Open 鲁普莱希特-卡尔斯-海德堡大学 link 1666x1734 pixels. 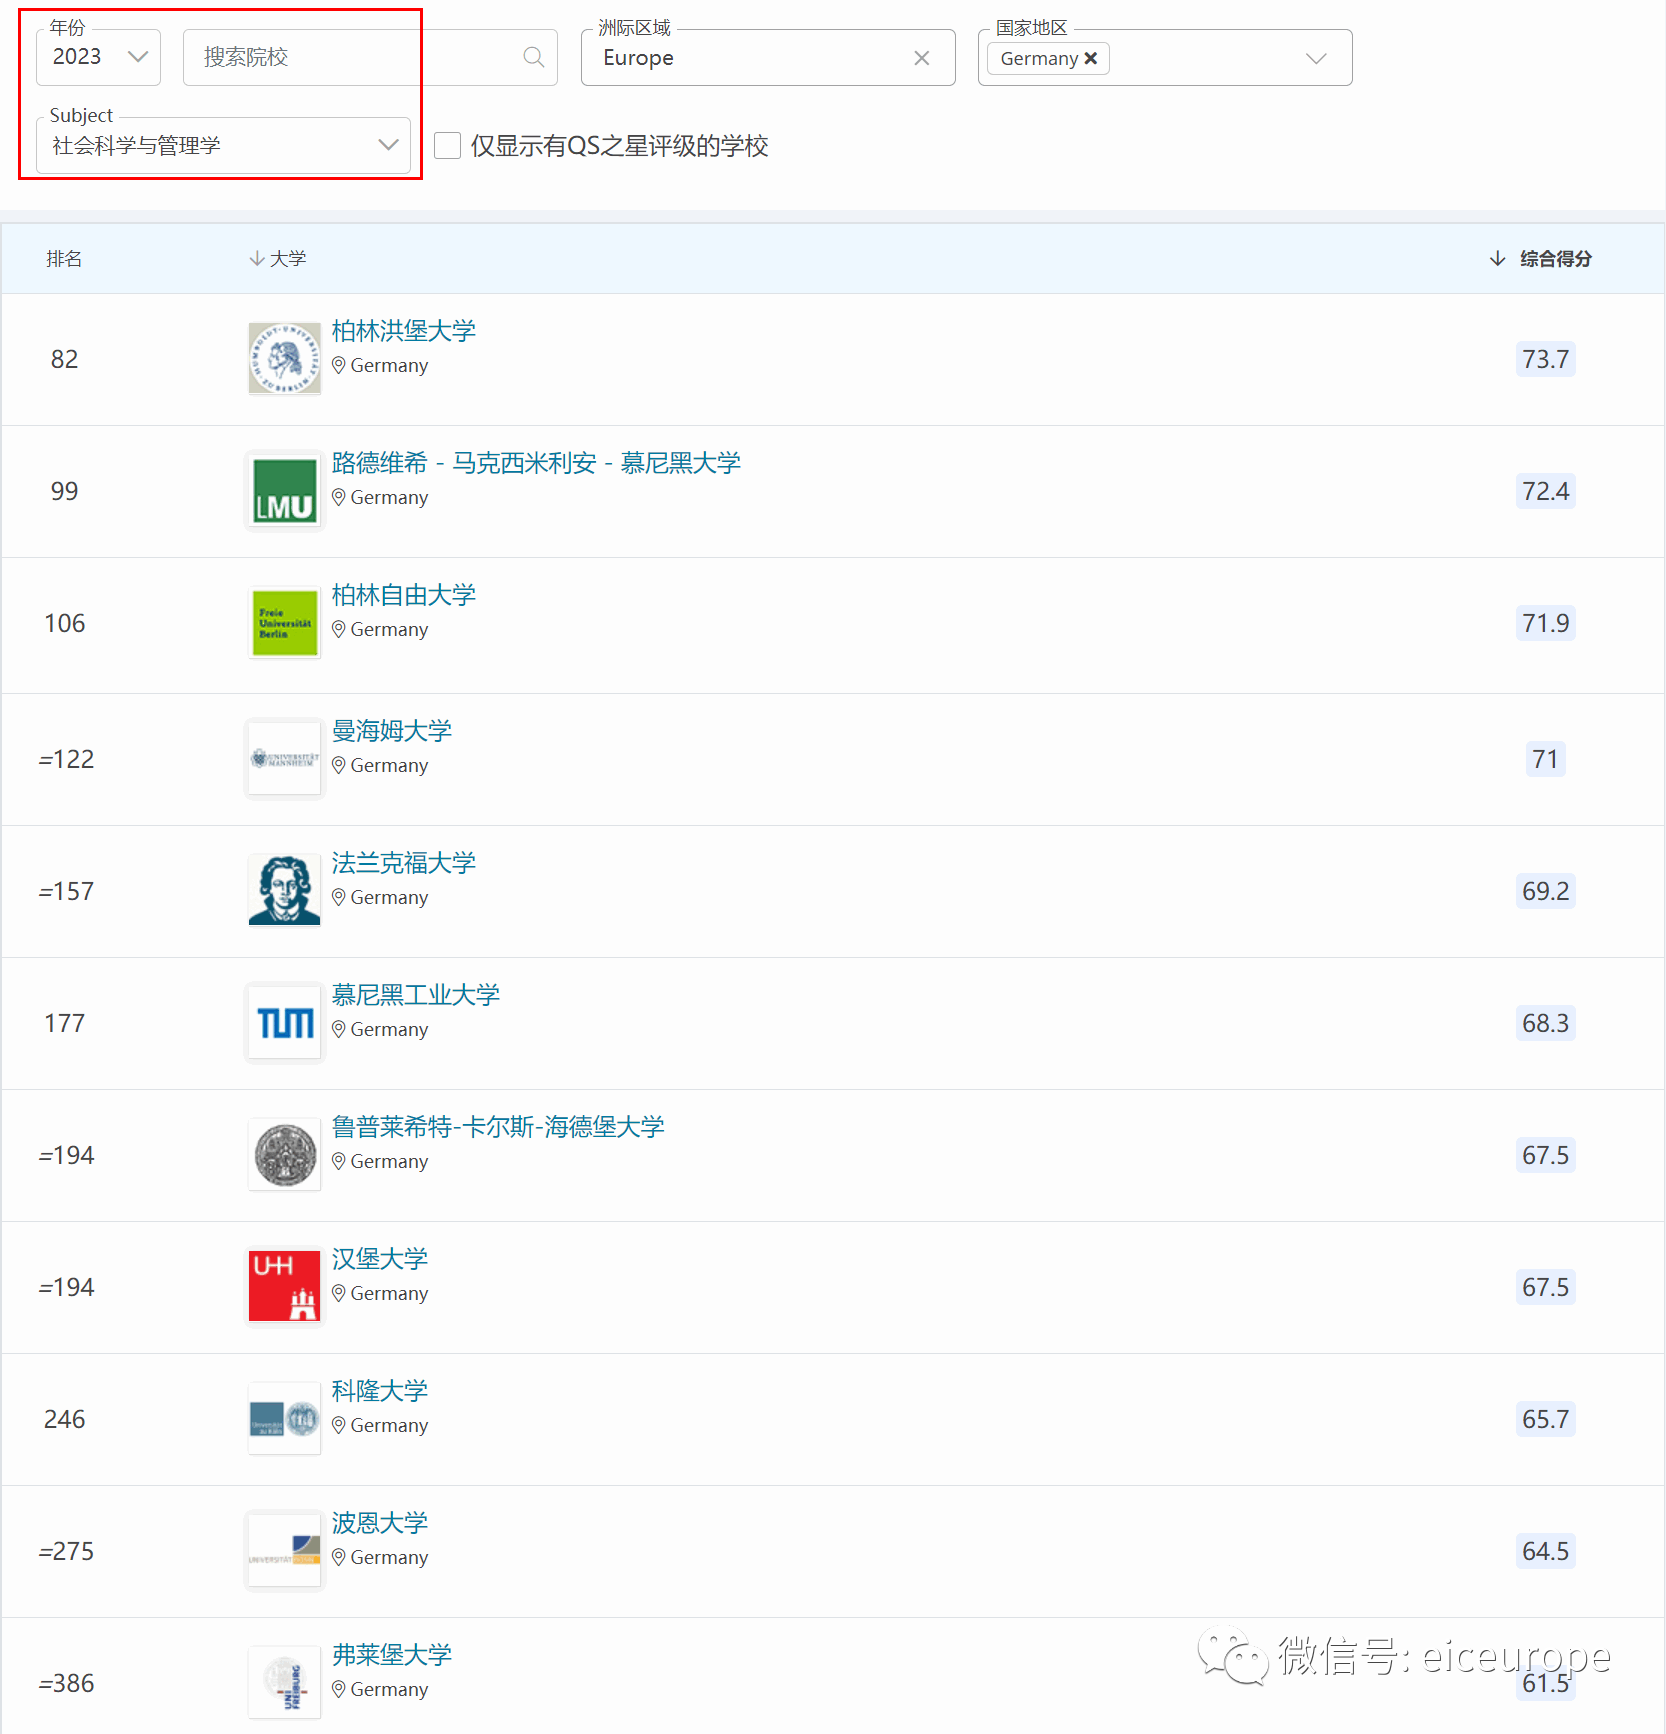[498, 1127]
